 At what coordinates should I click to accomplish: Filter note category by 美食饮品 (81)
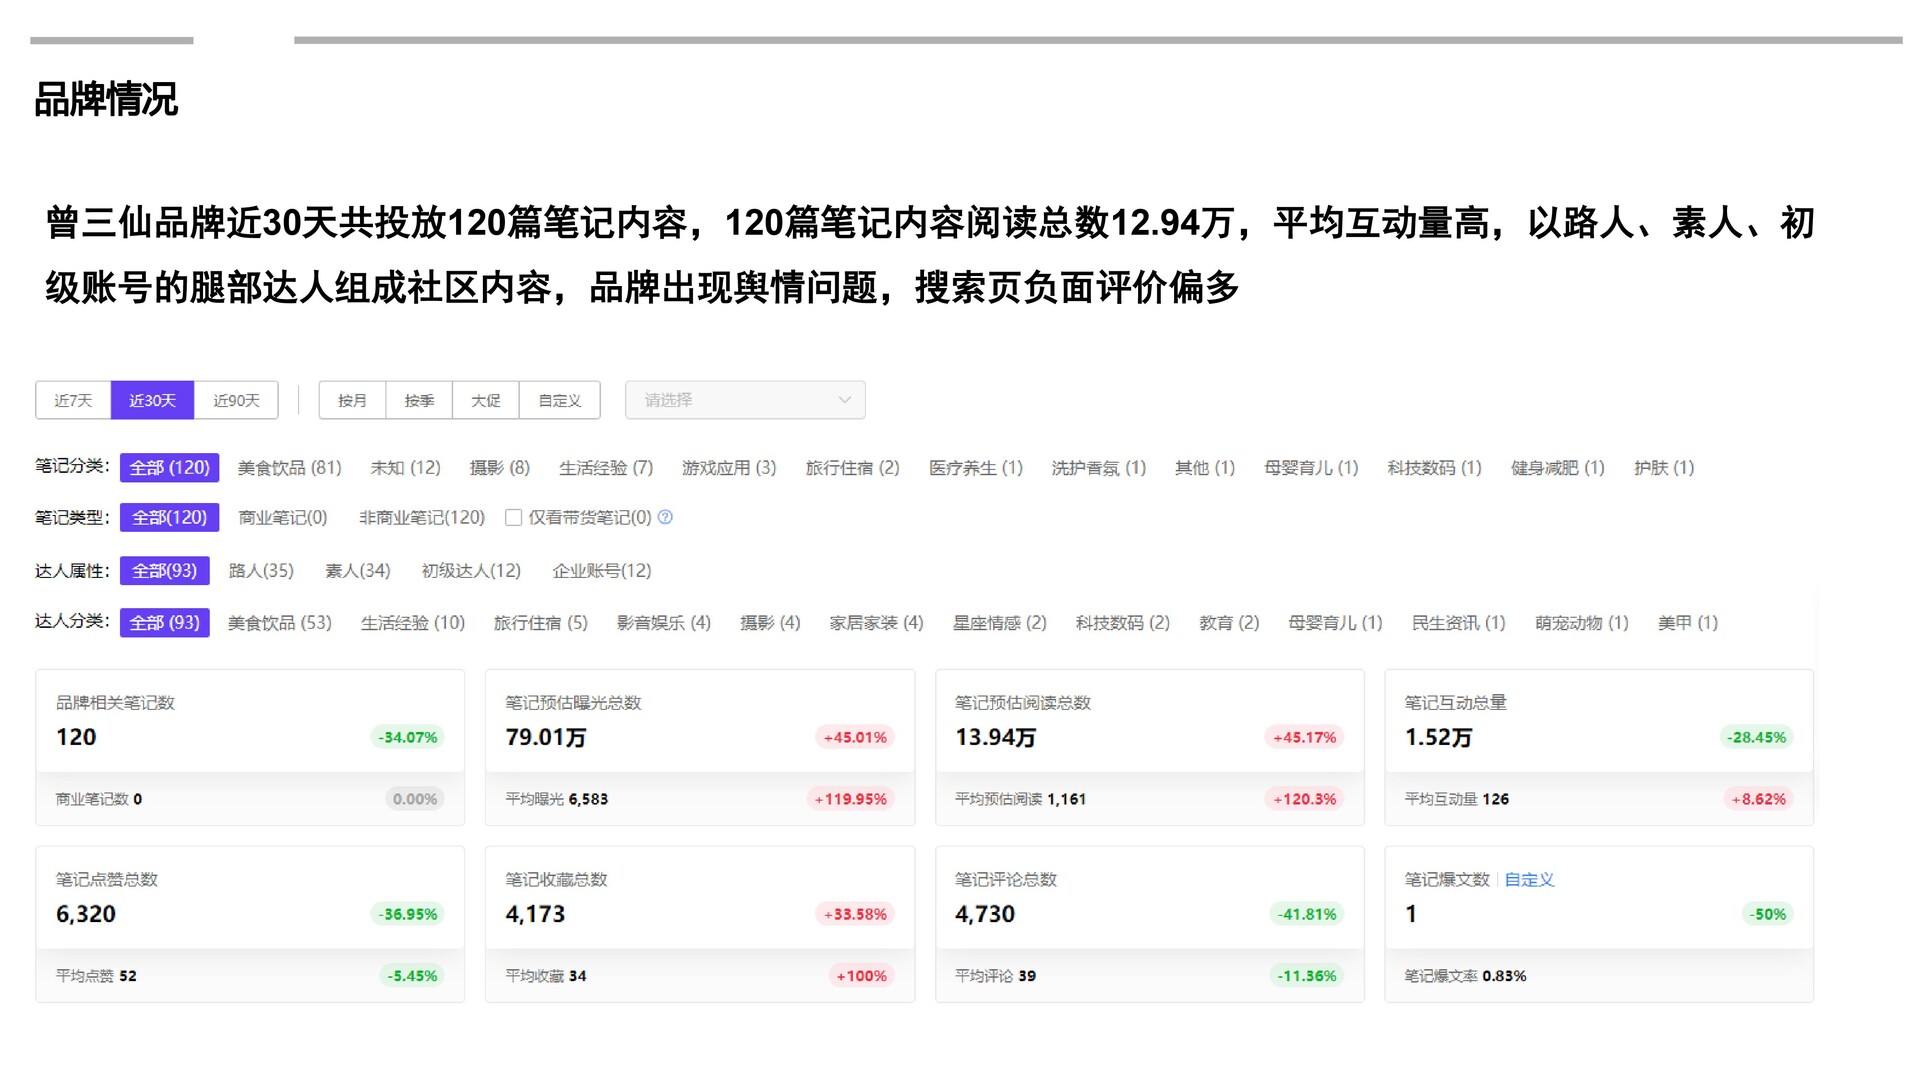point(289,468)
